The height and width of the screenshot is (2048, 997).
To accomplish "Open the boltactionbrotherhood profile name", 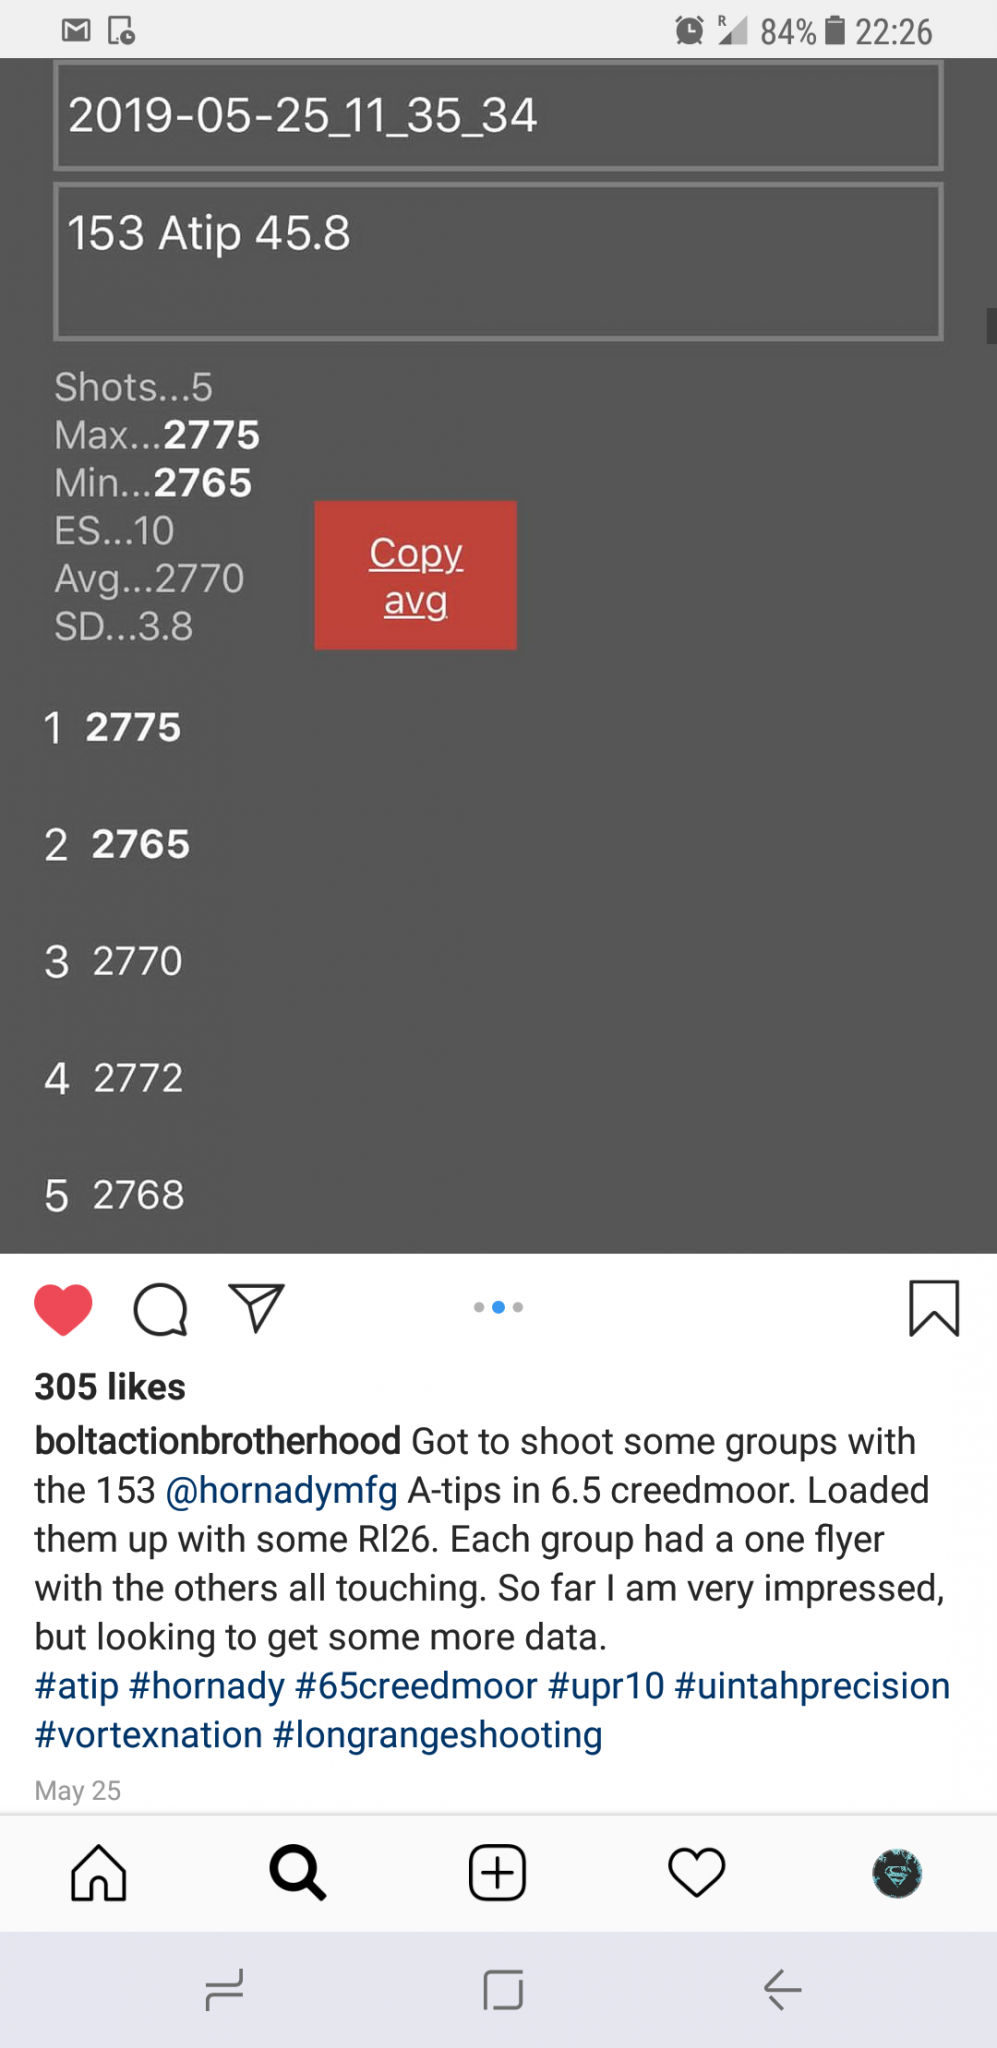I will pos(217,1441).
